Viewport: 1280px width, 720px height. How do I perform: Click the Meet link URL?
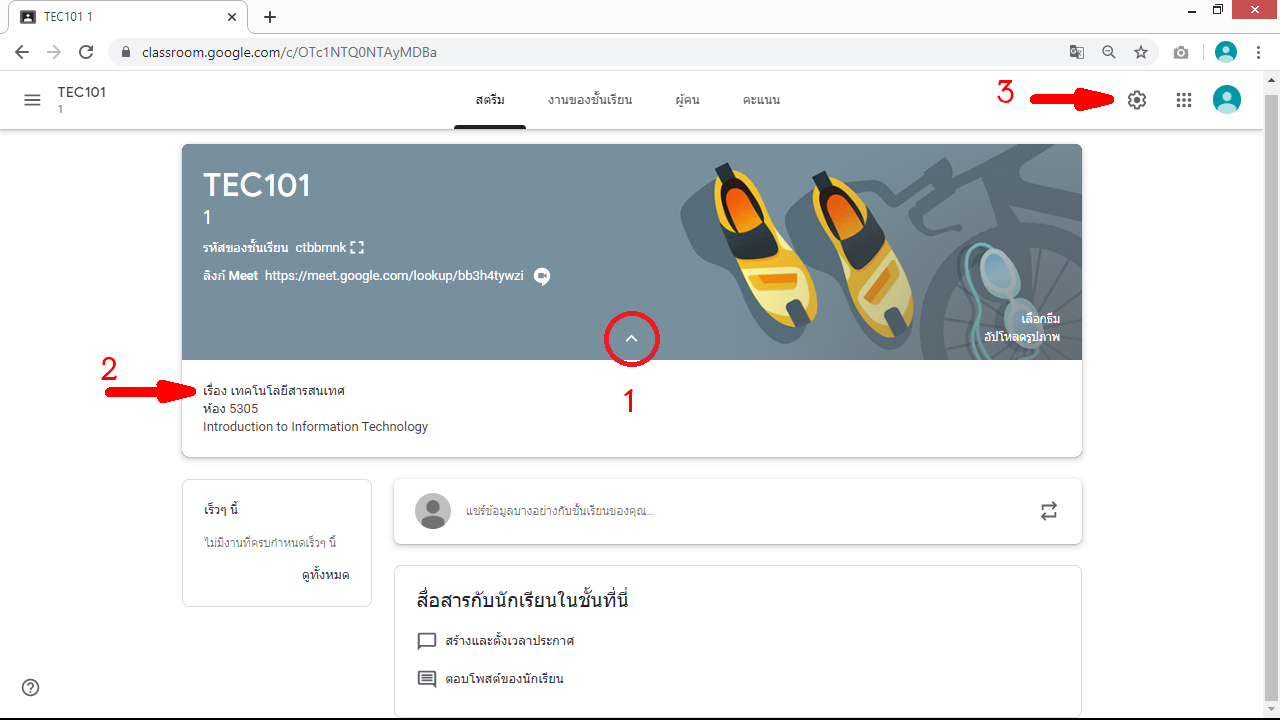(394, 276)
